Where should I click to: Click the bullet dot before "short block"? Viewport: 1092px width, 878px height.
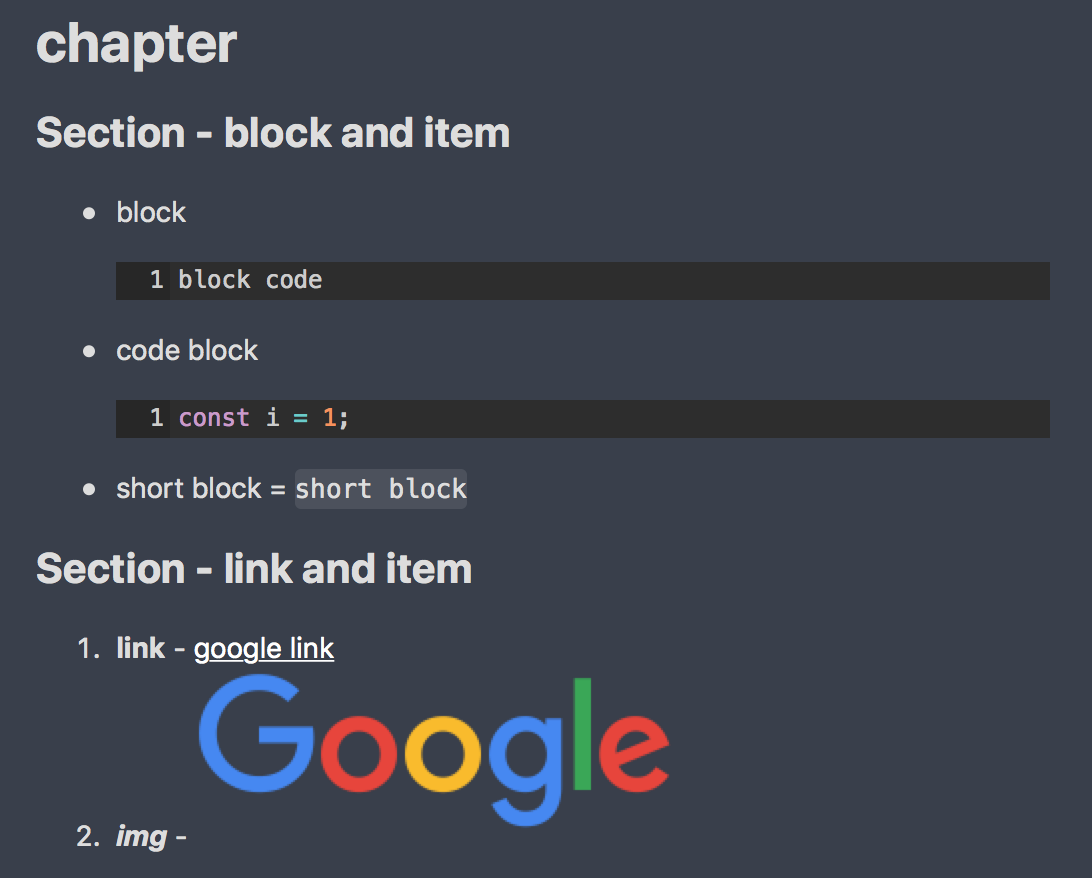coord(90,489)
